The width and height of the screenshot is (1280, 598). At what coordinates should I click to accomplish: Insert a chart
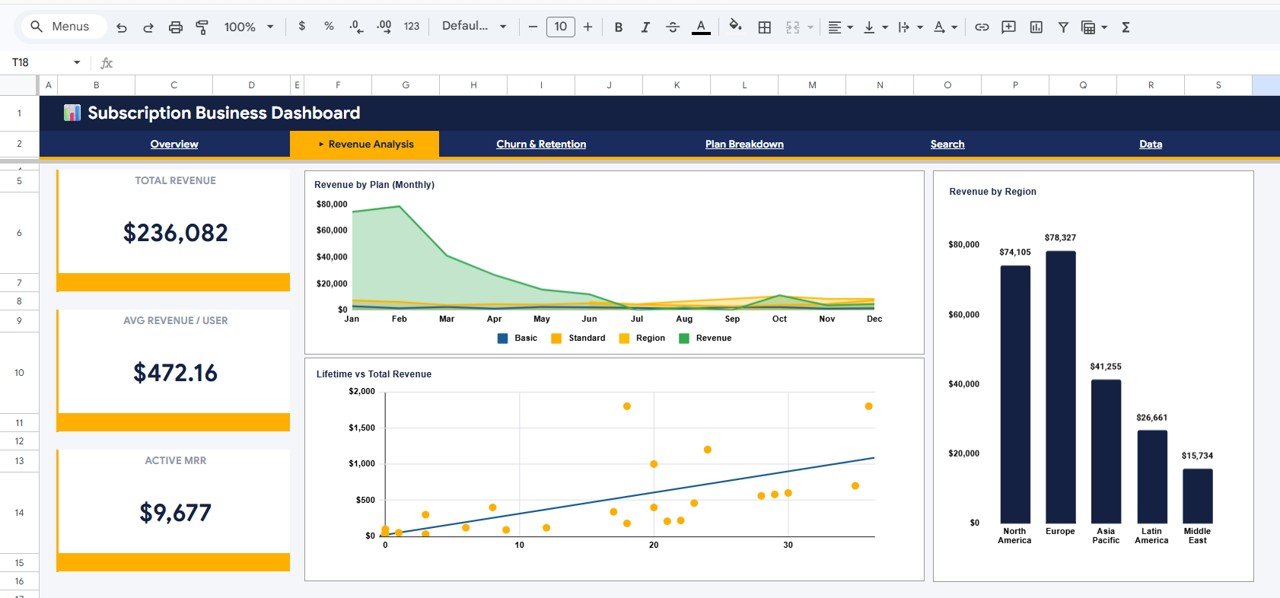(1036, 27)
